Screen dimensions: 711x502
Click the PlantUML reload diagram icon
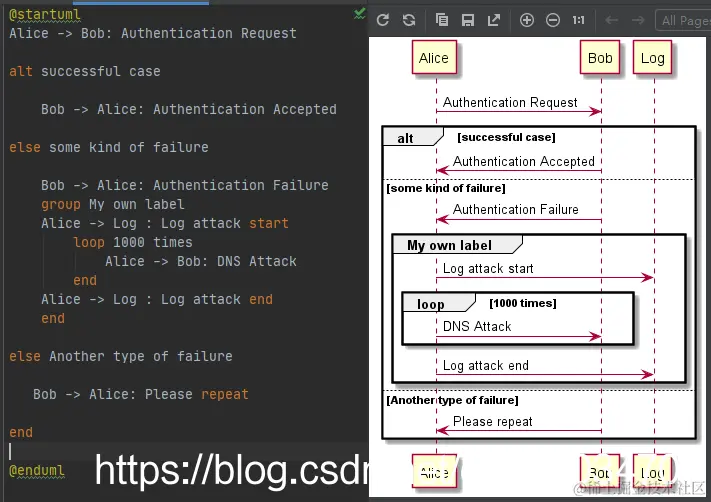(383, 20)
